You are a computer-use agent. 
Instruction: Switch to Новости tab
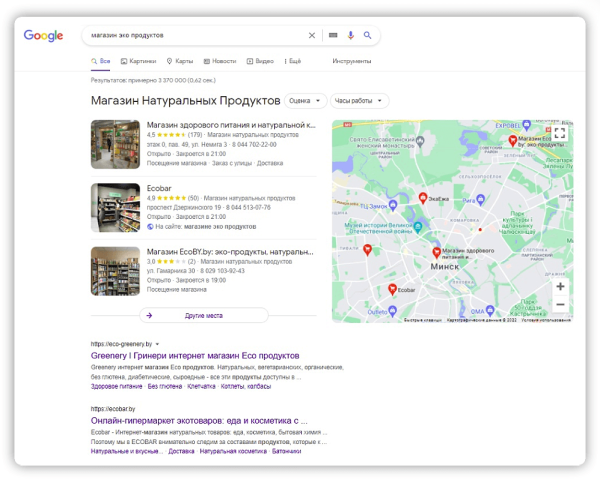coord(220,61)
